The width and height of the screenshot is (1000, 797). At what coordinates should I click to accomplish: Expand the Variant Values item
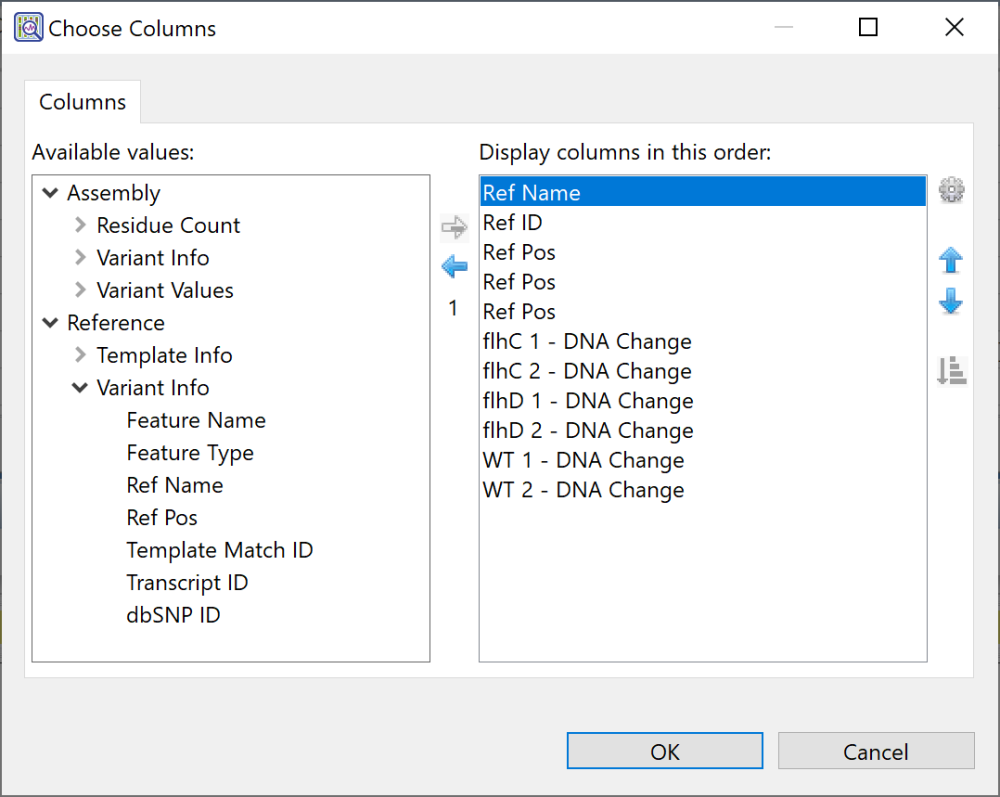[x=79, y=290]
